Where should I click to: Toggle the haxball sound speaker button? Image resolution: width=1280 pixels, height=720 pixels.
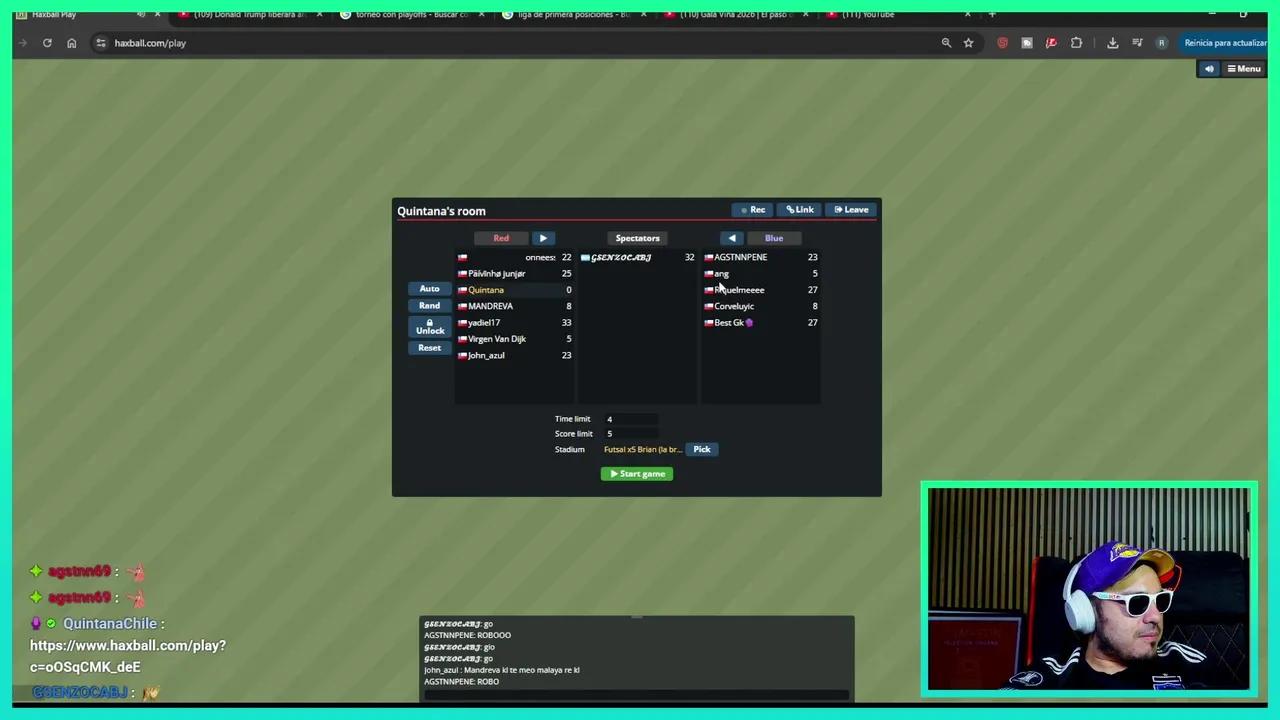(x=1209, y=69)
